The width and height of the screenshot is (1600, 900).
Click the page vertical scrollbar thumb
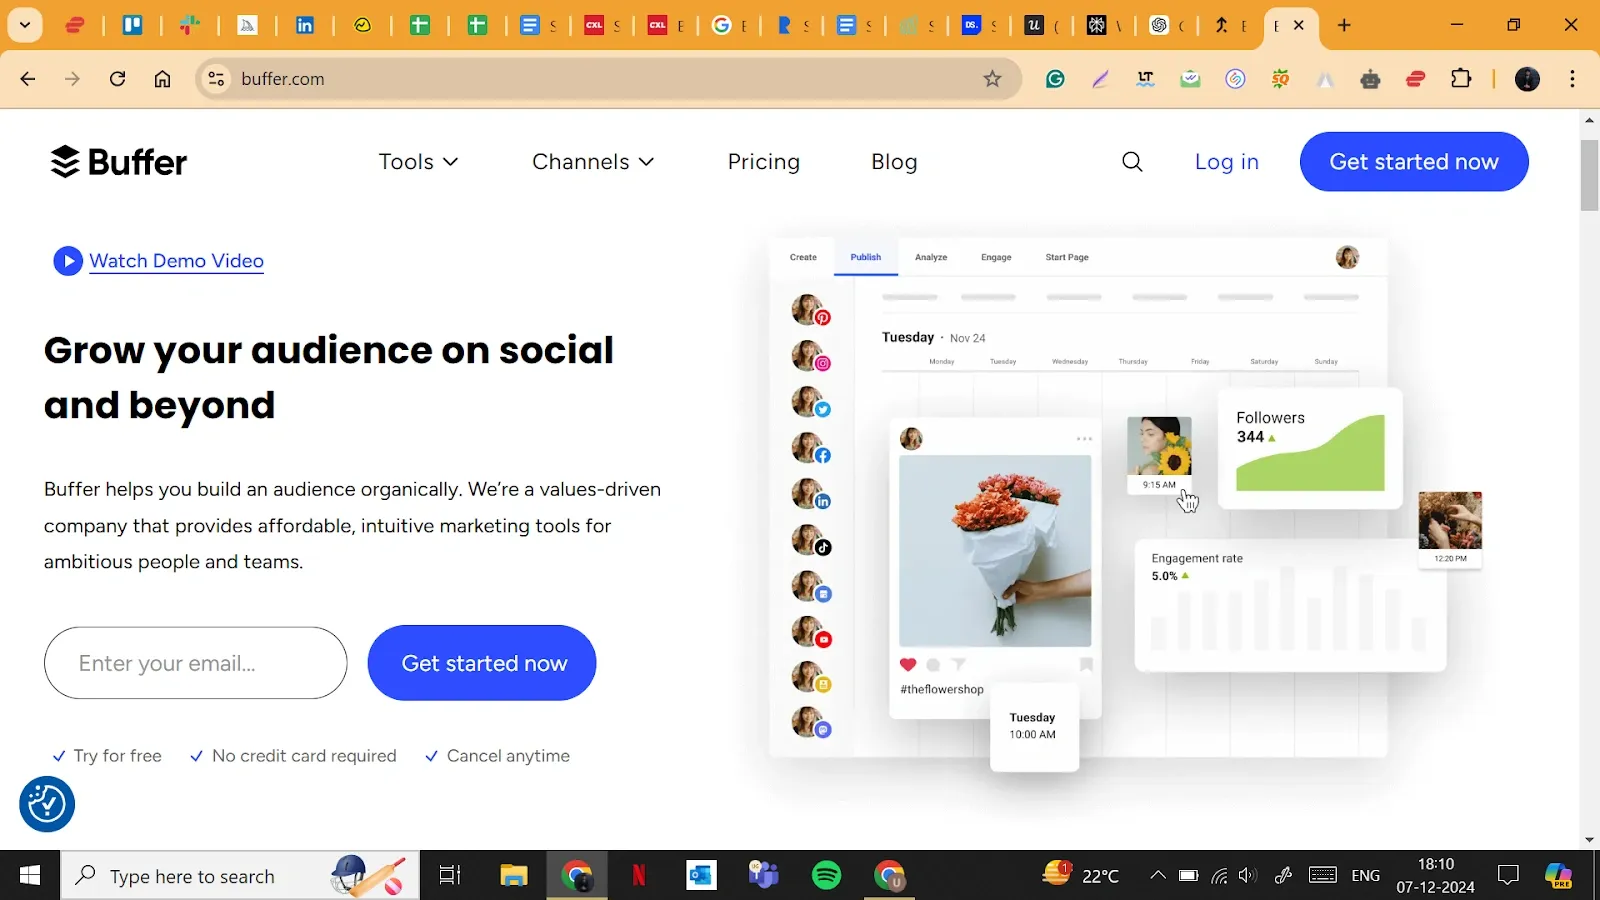pyautogui.click(x=1589, y=175)
